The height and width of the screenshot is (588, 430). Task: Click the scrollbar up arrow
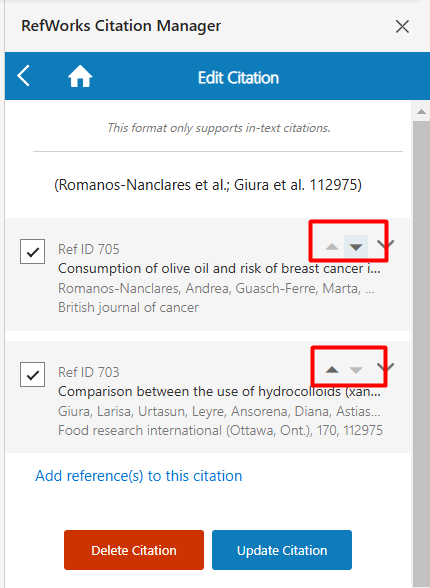click(421, 111)
